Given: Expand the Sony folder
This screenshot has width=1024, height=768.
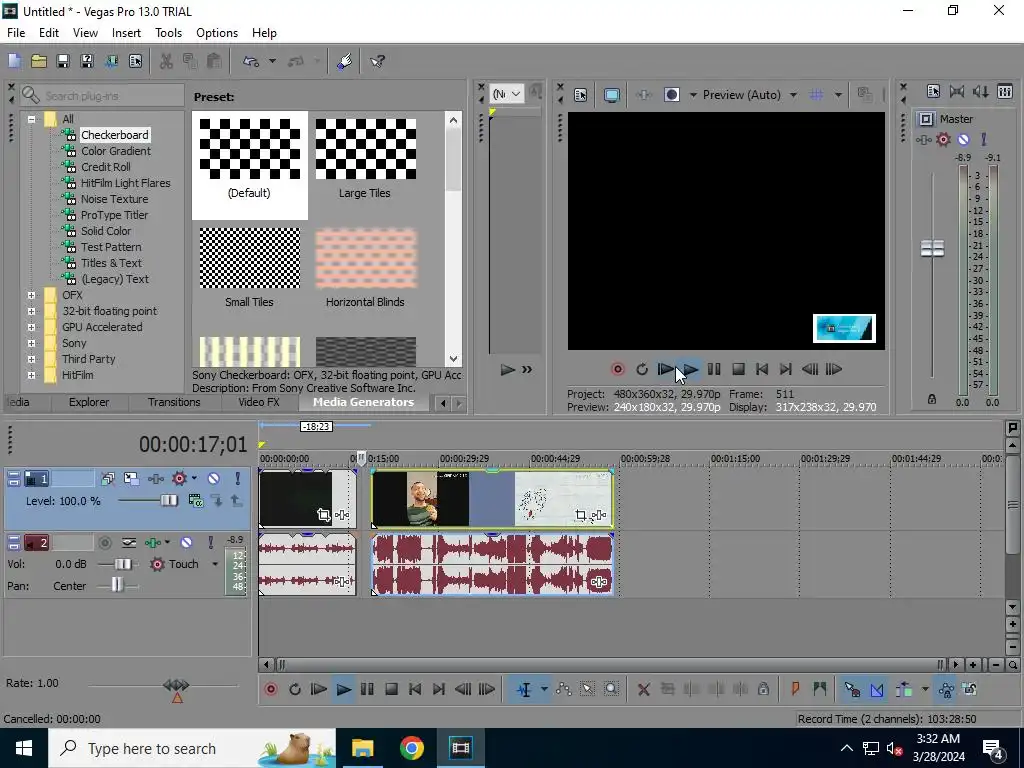Looking at the screenshot, I should pos(31,344).
